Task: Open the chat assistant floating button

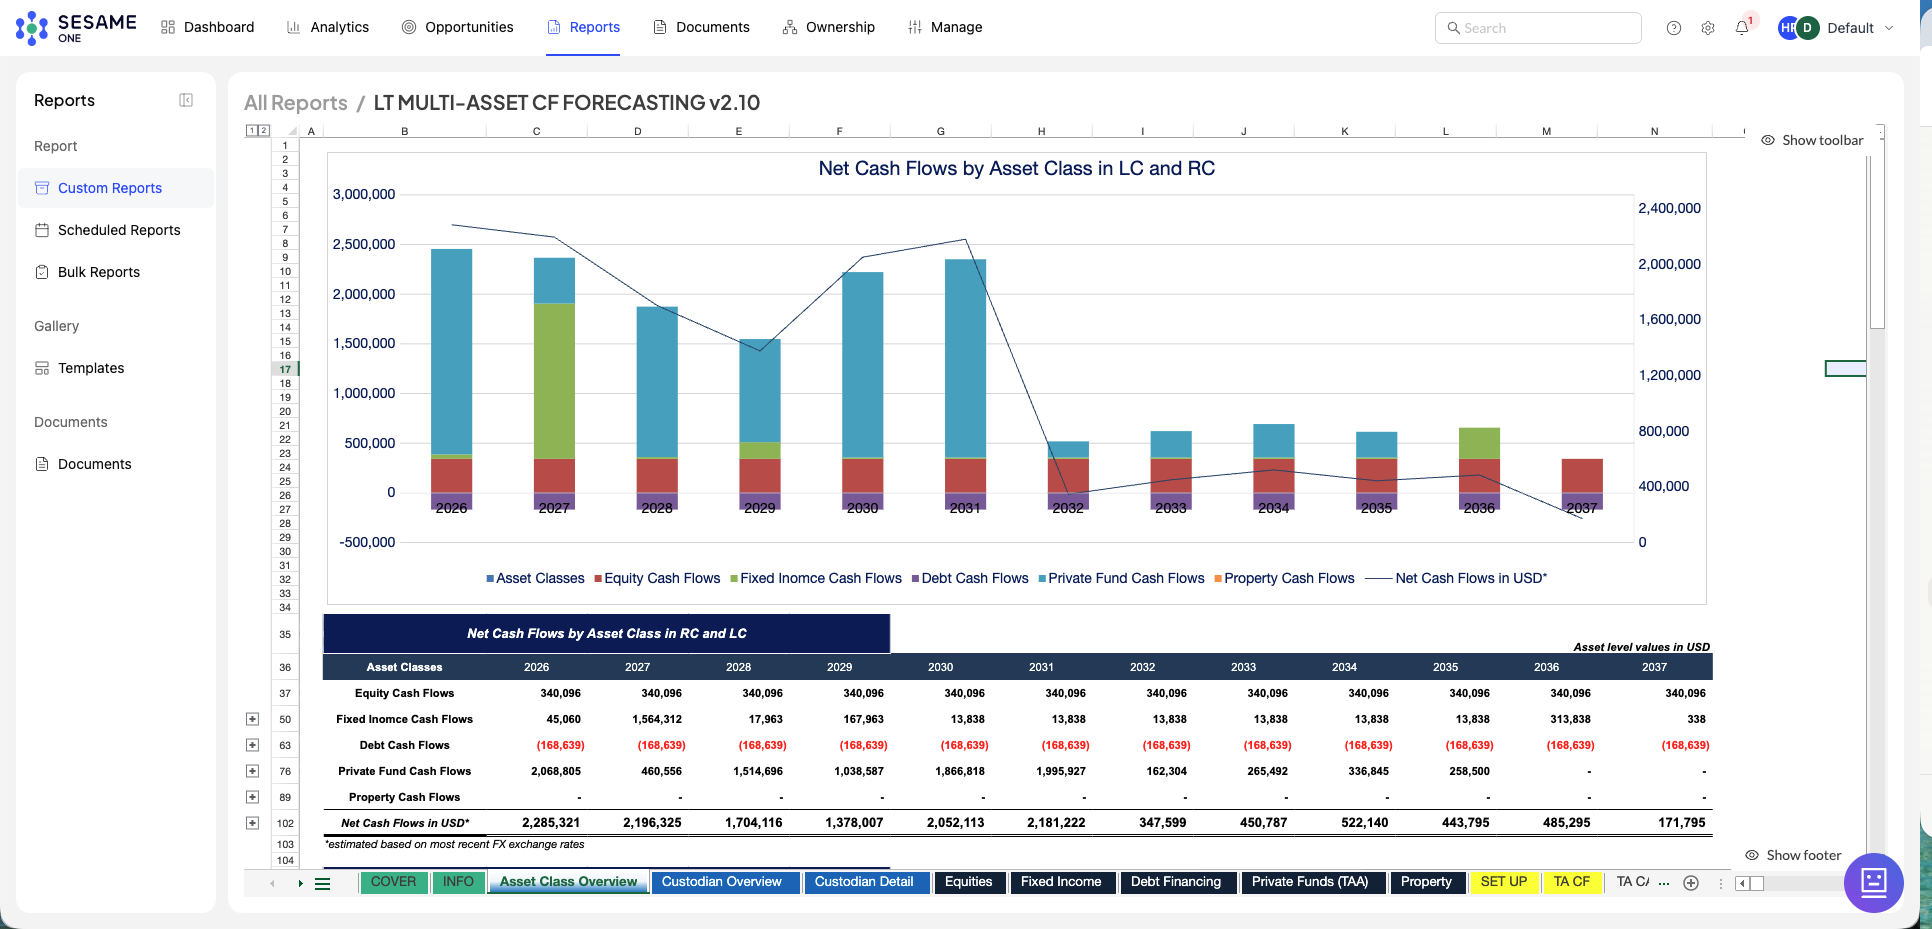Action: 1873,882
